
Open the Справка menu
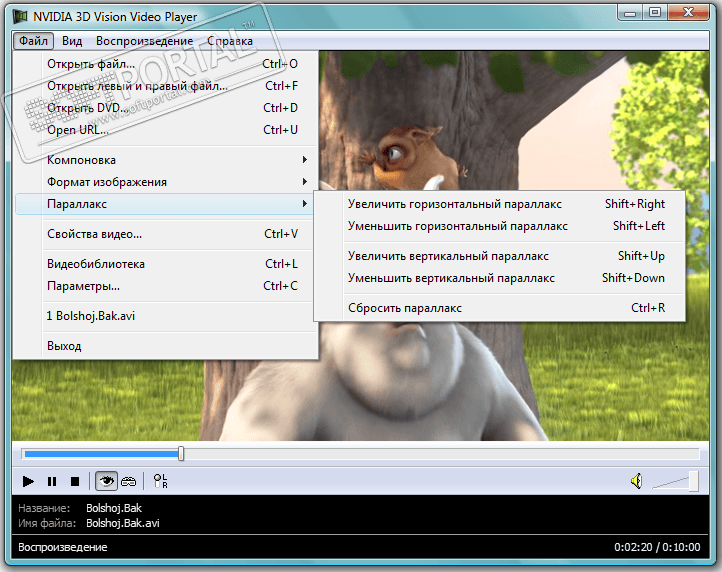click(230, 41)
